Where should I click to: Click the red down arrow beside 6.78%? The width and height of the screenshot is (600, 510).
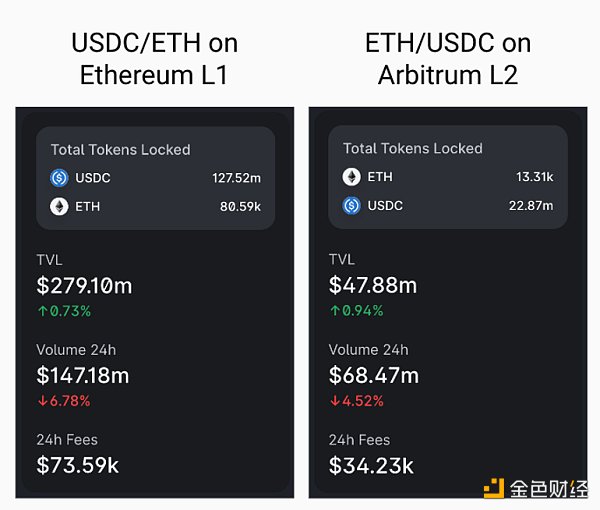tap(41, 401)
